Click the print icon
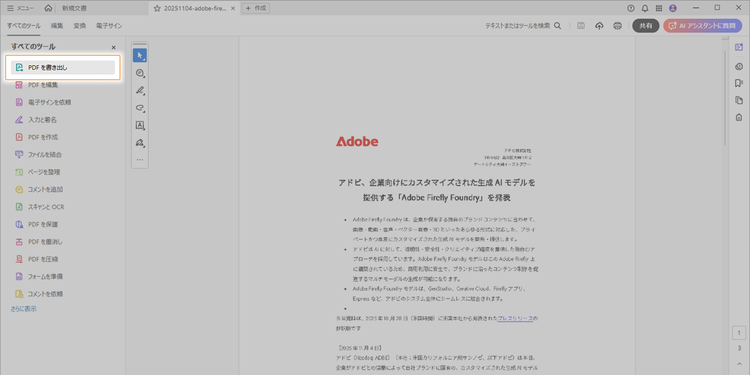The width and height of the screenshot is (750, 375). pos(618,26)
